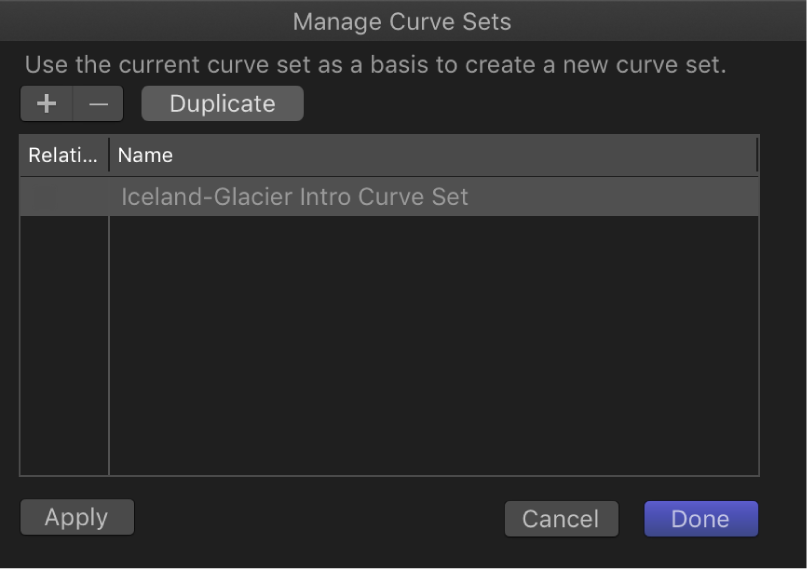Viewport: 809px width, 569px height.
Task: Cancel the Manage Curve Sets dialog
Action: click(561, 519)
